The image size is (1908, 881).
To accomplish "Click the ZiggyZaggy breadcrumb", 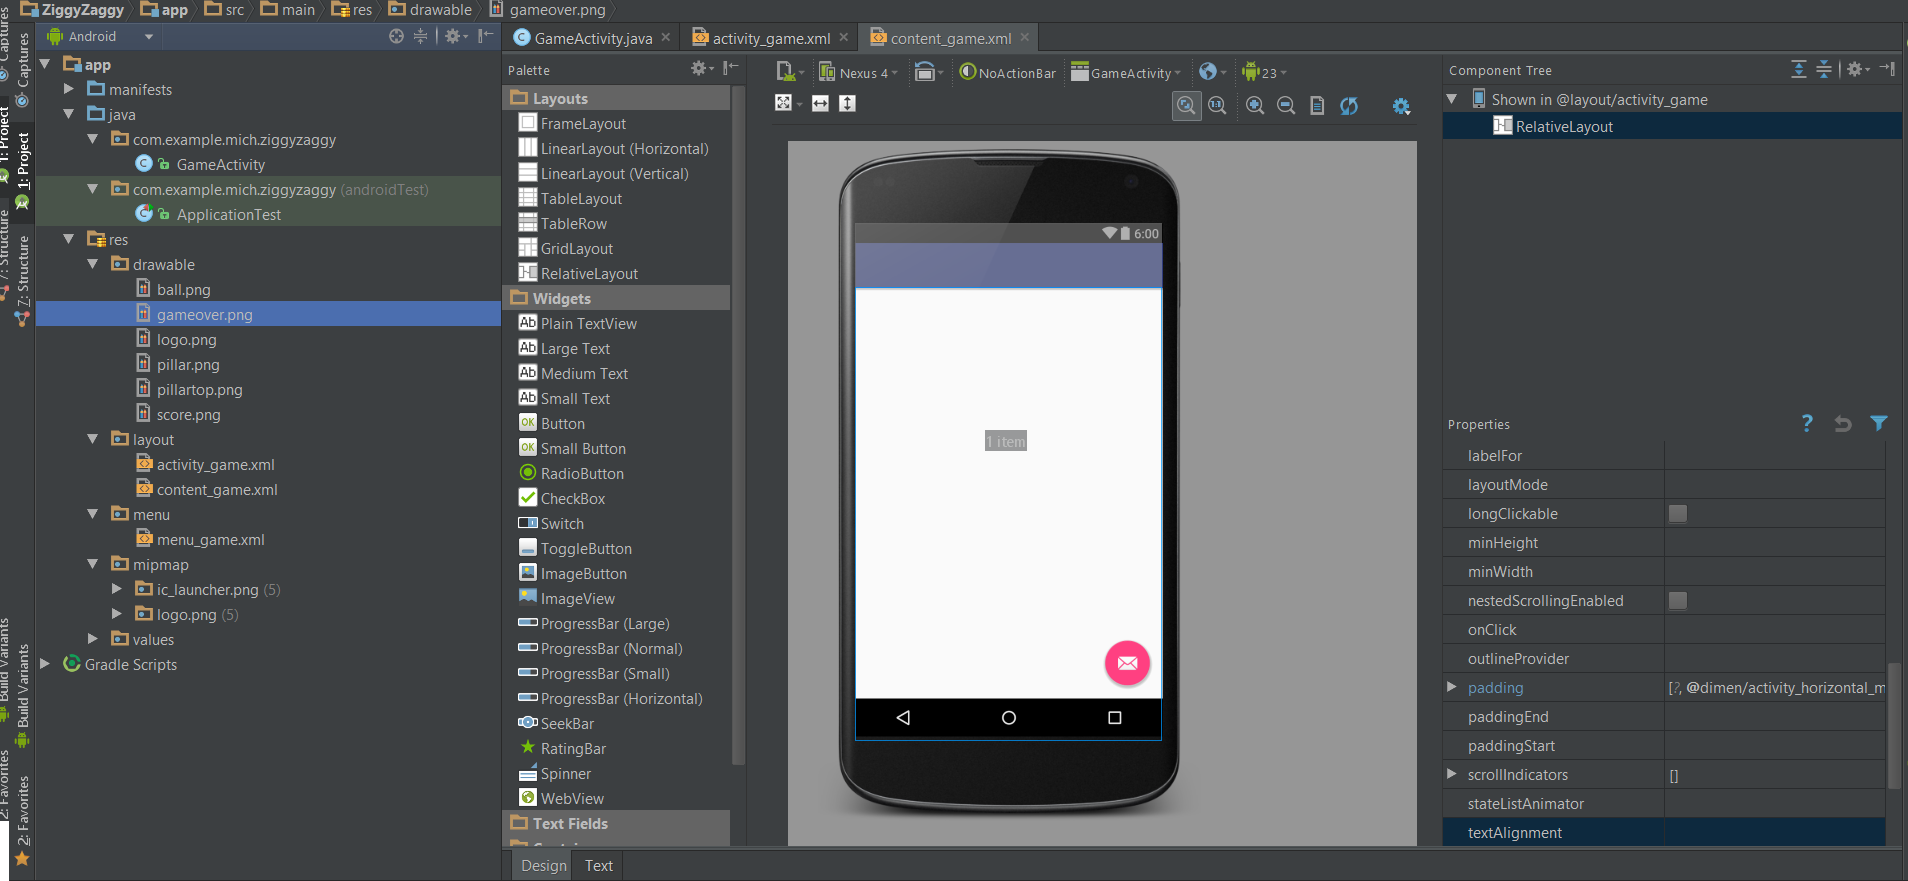I will click(73, 10).
